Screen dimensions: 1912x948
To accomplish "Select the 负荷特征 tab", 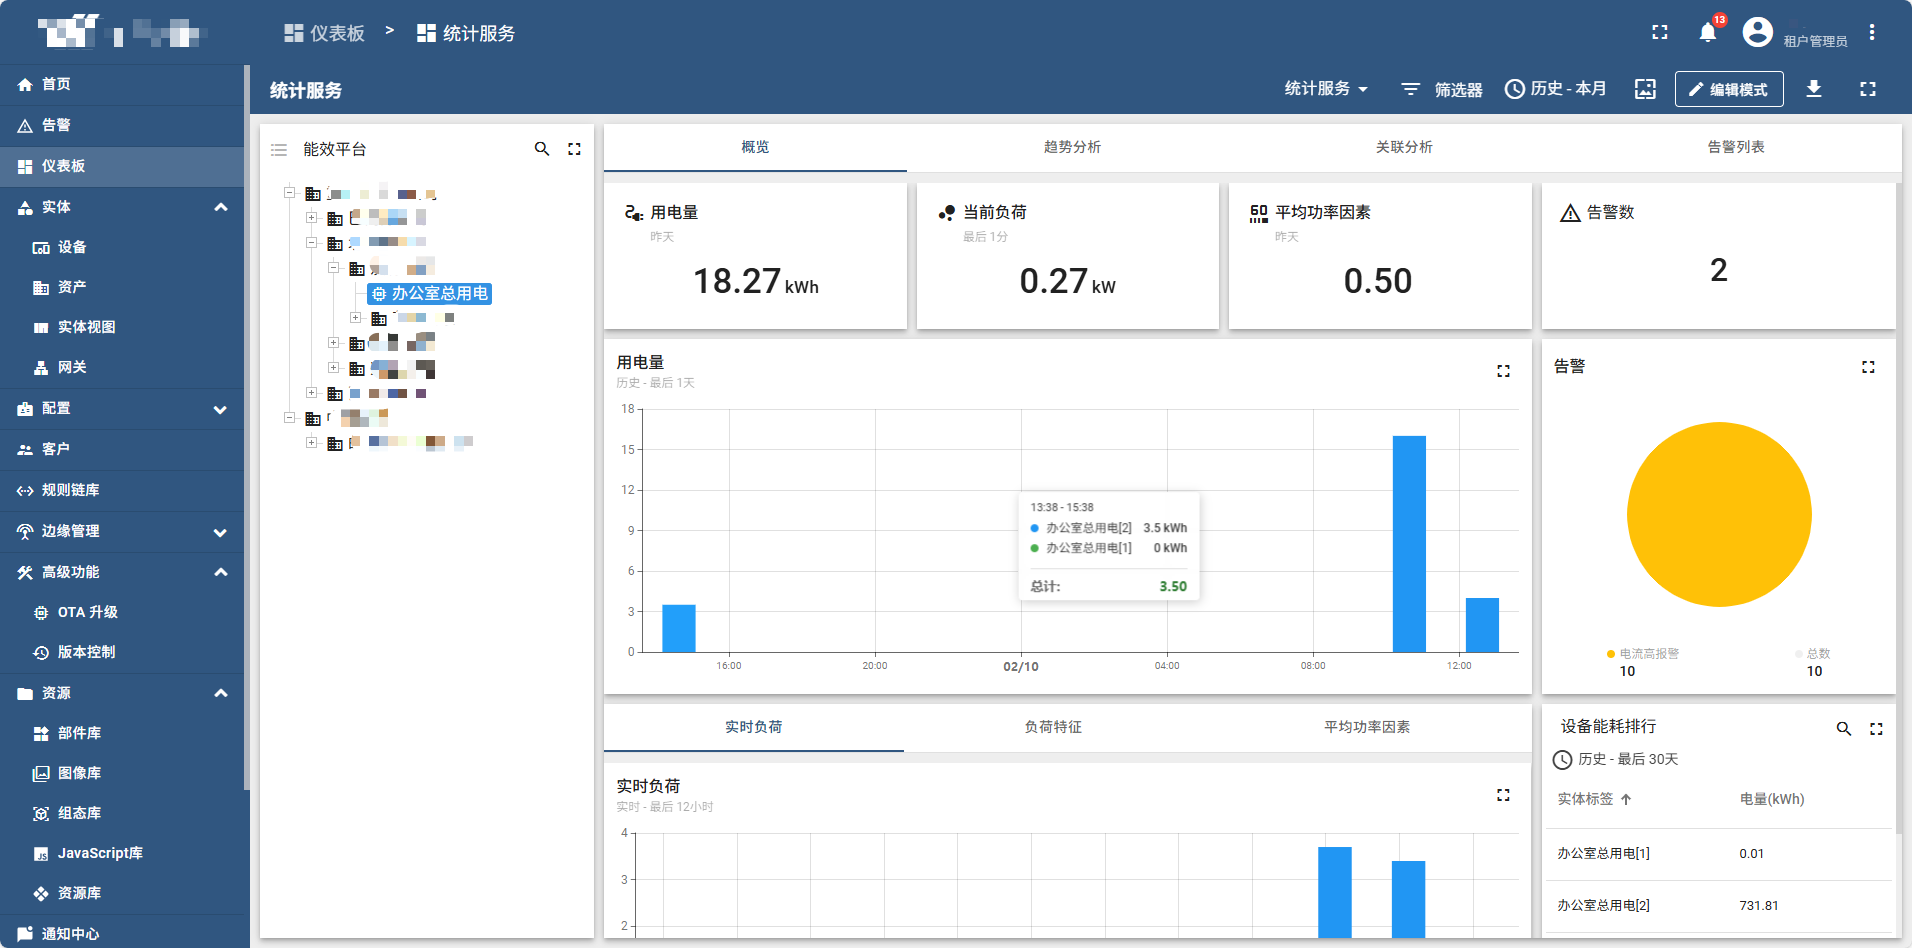I will (x=1053, y=727).
